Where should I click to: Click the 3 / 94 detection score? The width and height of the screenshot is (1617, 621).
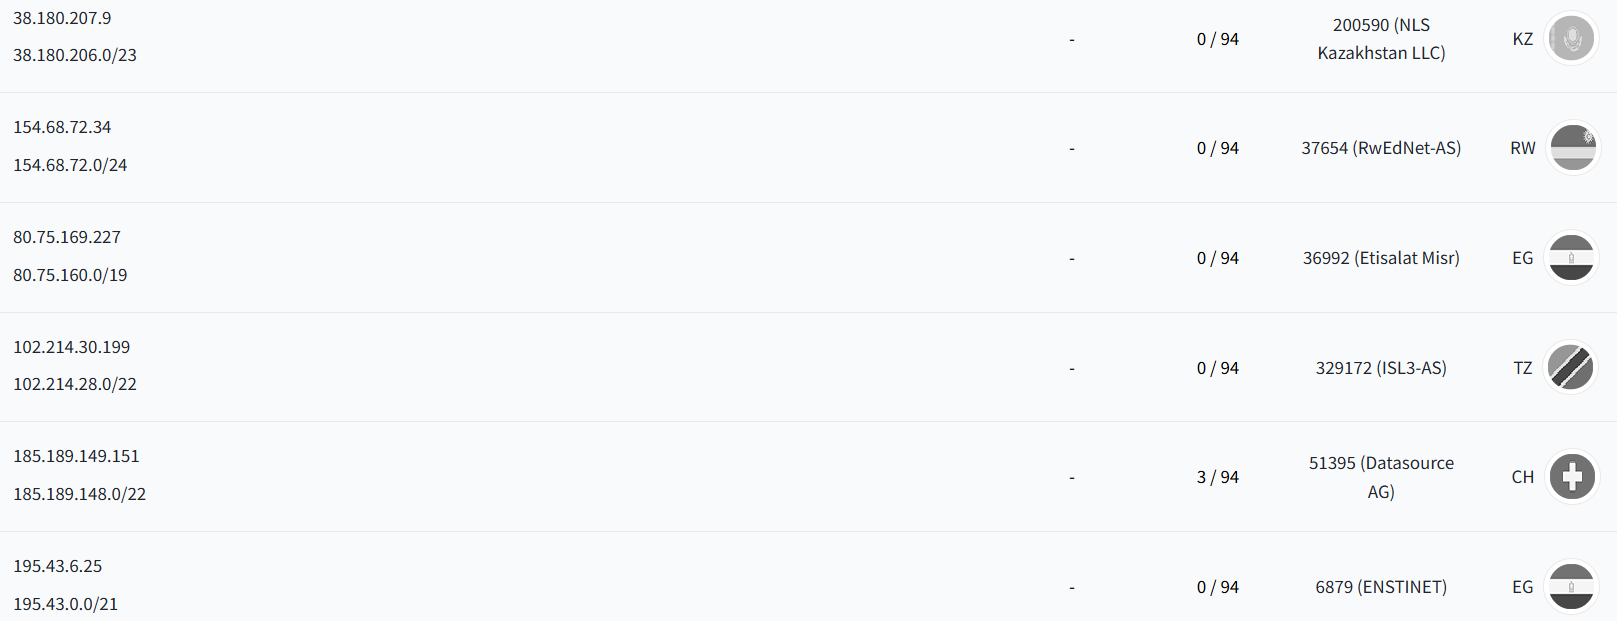click(1218, 477)
